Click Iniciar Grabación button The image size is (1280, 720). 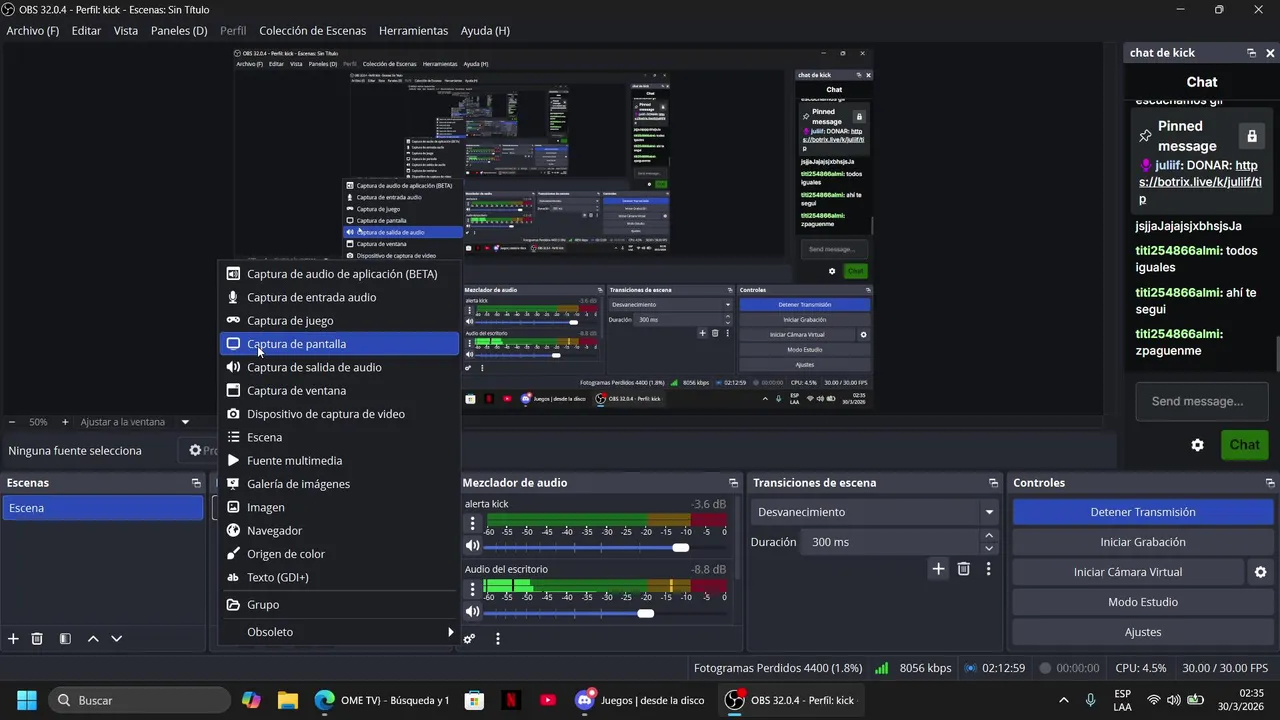pyautogui.click(x=1142, y=542)
